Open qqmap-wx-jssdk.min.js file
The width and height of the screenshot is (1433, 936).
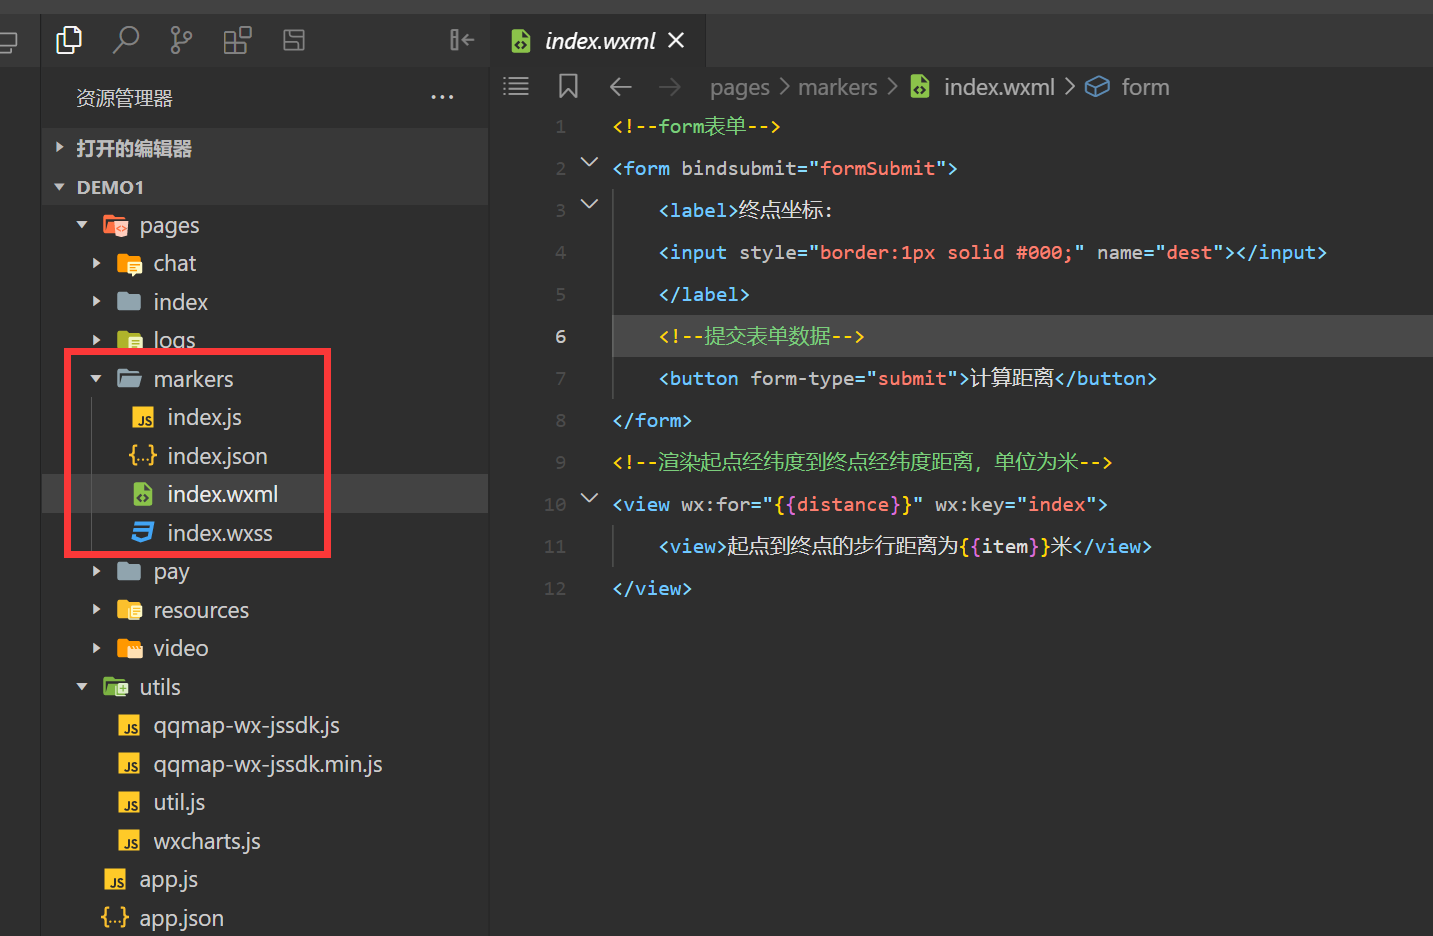[267, 764]
